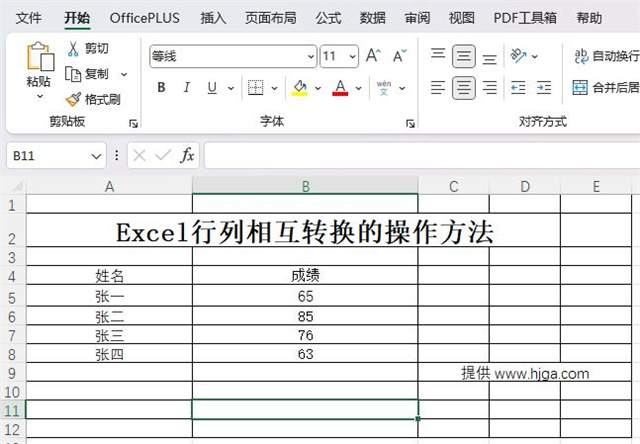Expand the Name Box dropdown arrow
Image resolution: width=640 pixels, height=444 pixels.
click(96, 155)
